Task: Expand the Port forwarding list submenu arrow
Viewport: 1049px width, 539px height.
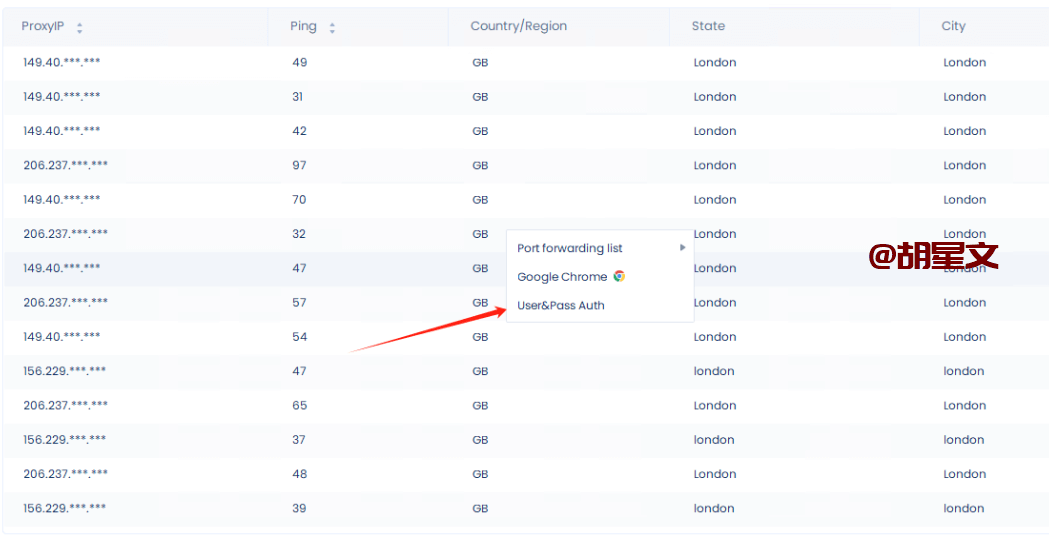Action: point(683,248)
